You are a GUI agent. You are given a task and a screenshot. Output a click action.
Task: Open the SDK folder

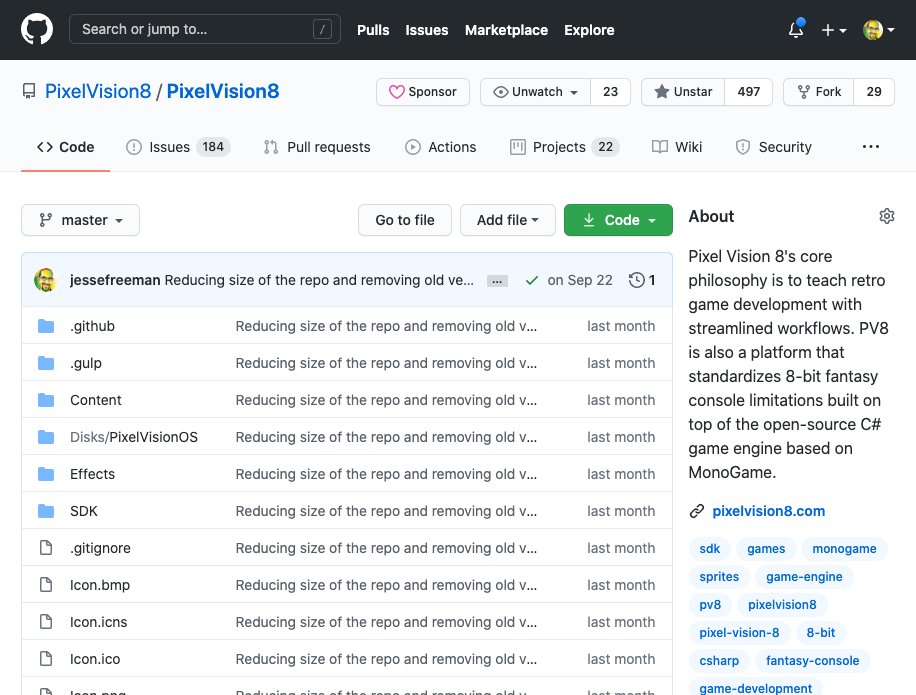pyautogui.click(x=84, y=511)
